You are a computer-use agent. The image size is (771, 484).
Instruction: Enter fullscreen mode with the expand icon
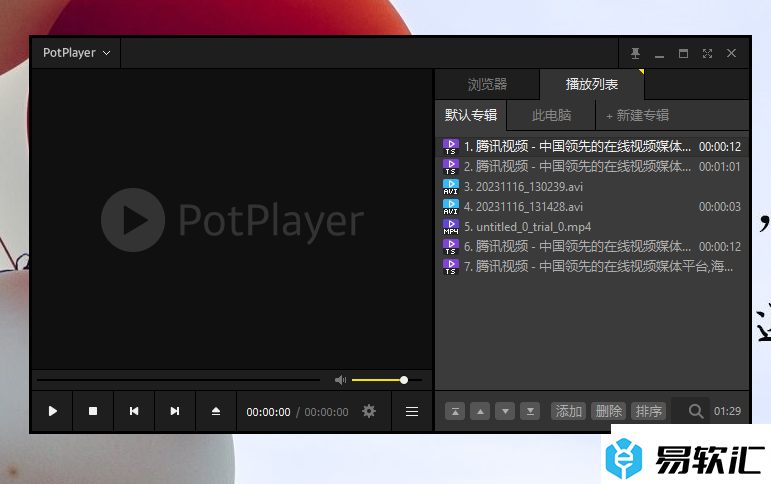707,53
